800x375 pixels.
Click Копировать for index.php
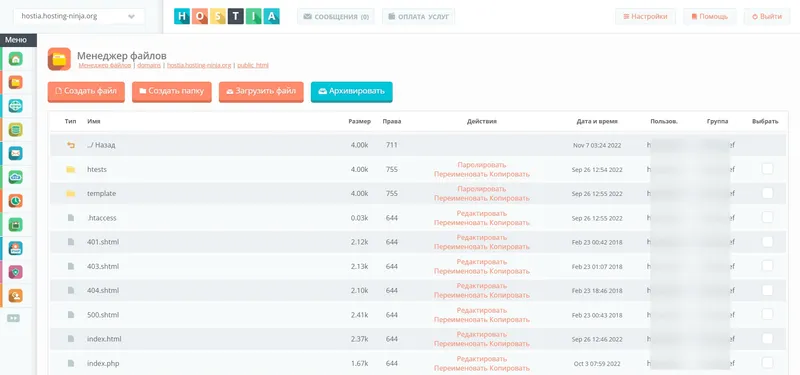510,368
